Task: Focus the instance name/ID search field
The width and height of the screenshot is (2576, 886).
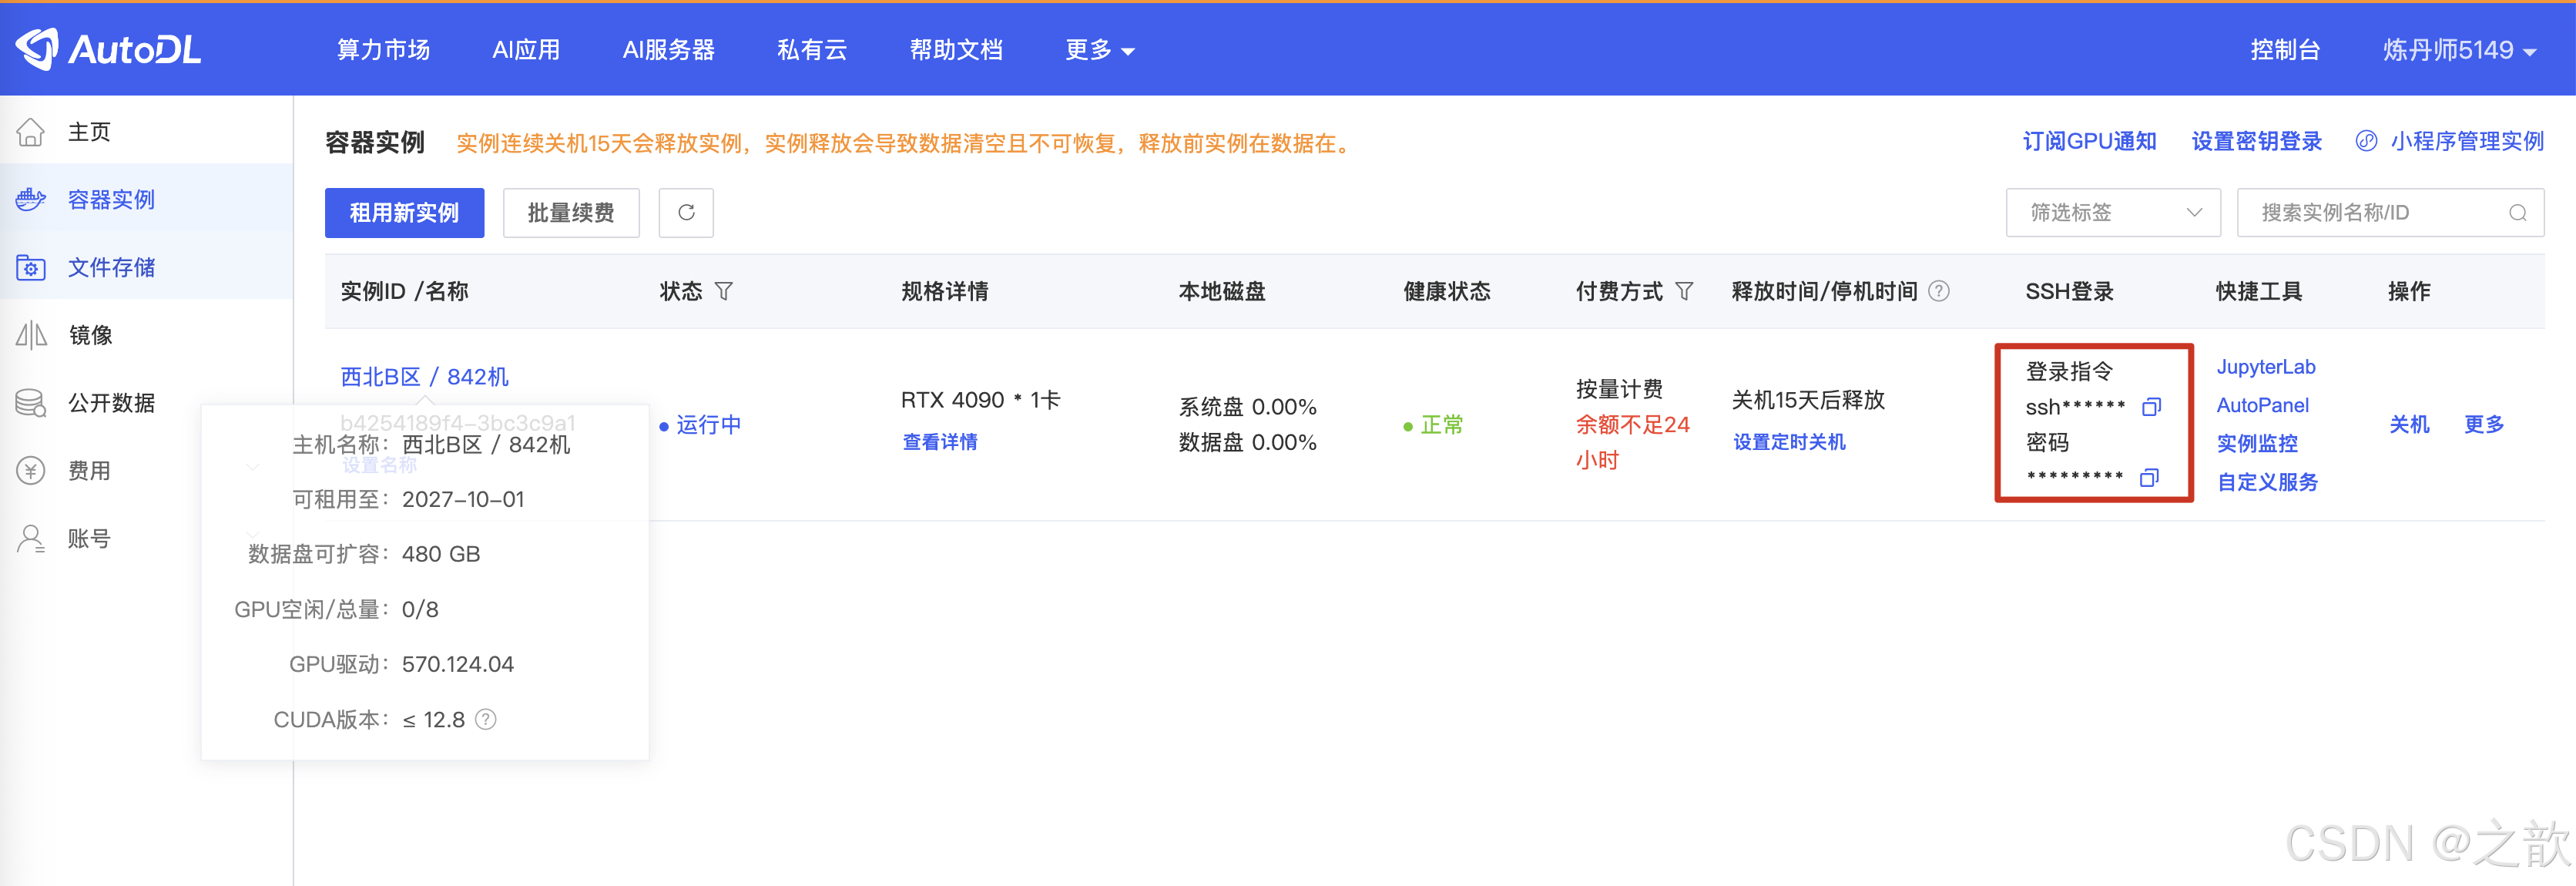Action: click(2370, 213)
